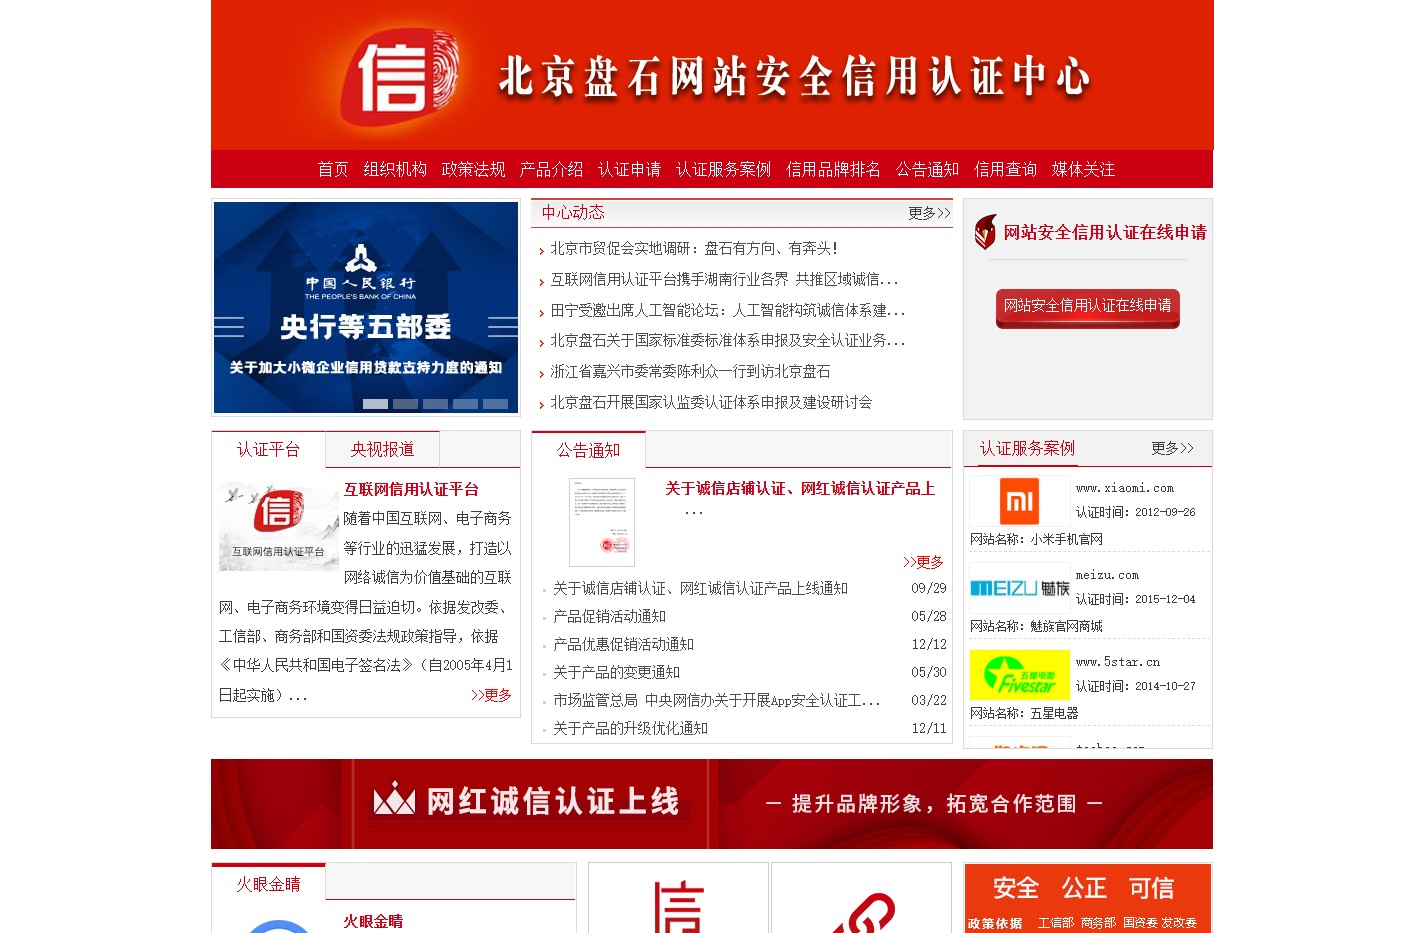Click the 网红诚信认证上线 banner
The image size is (1424, 933).
pos(712,804)
